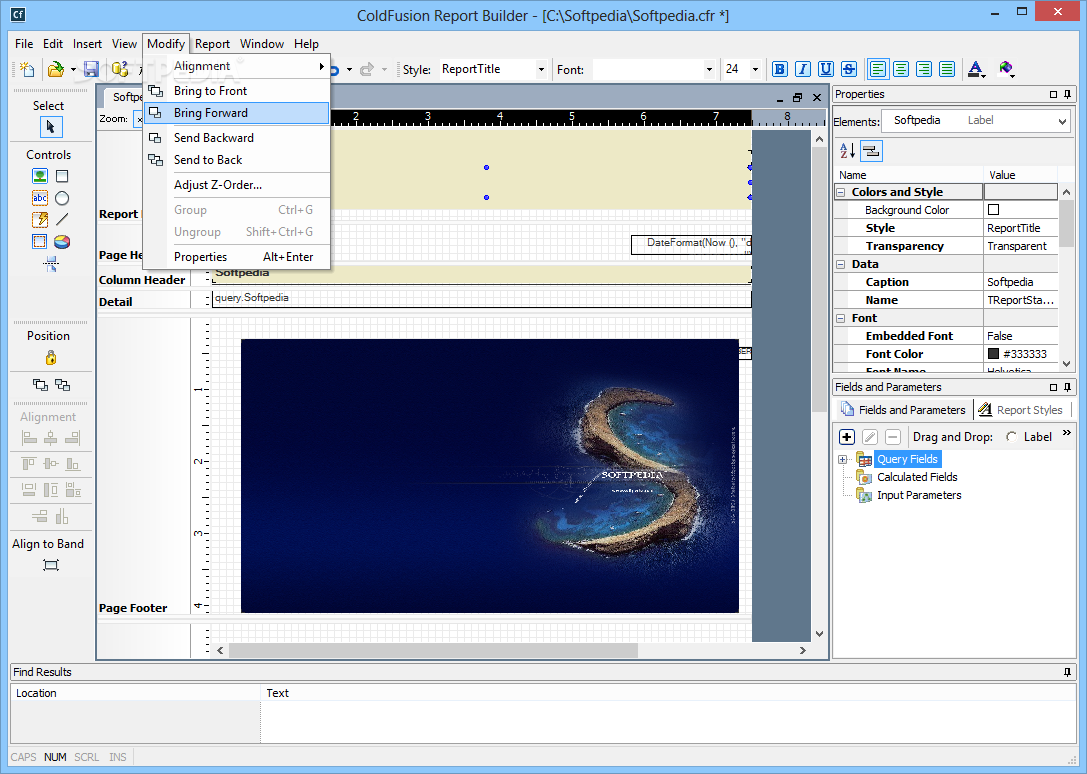Viewport: 1087px width, 774px height.
Task: Select the pointer tool under Select
Action: pos(50,127)
